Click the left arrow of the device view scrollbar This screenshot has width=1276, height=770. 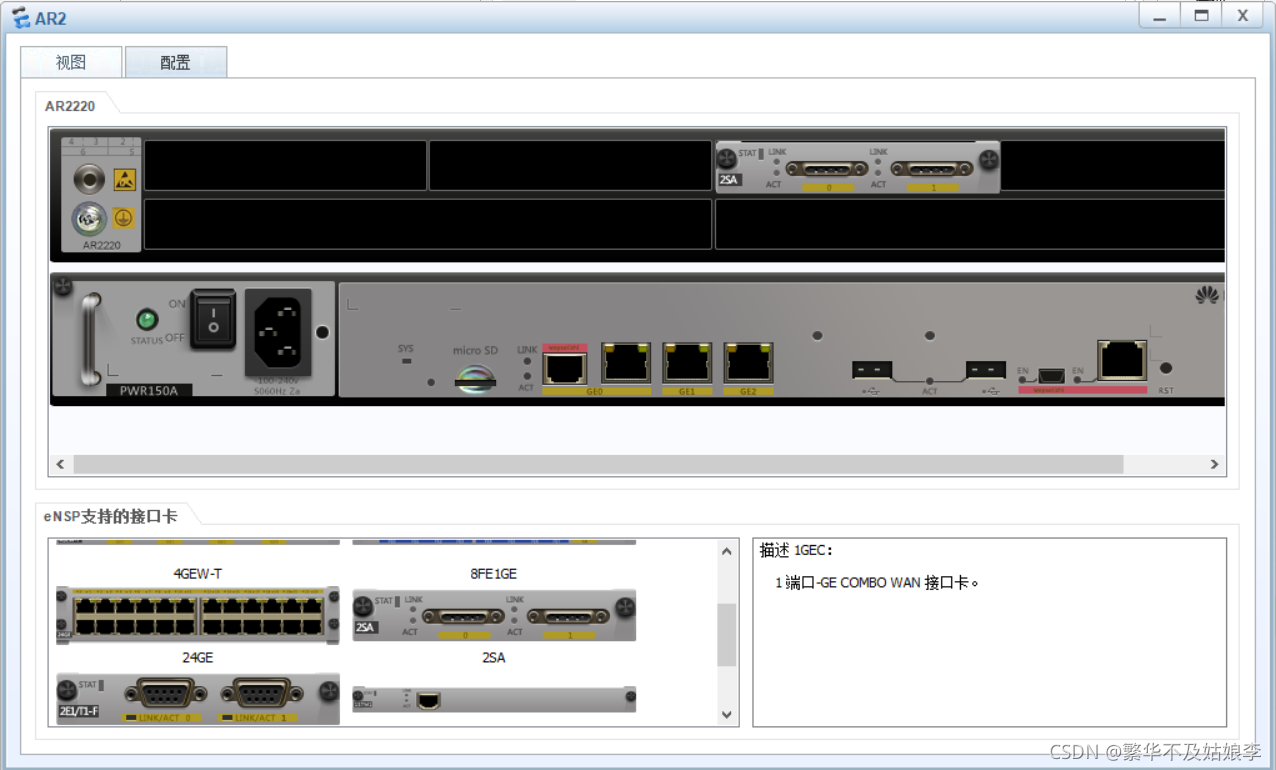(x=60, y=464)
